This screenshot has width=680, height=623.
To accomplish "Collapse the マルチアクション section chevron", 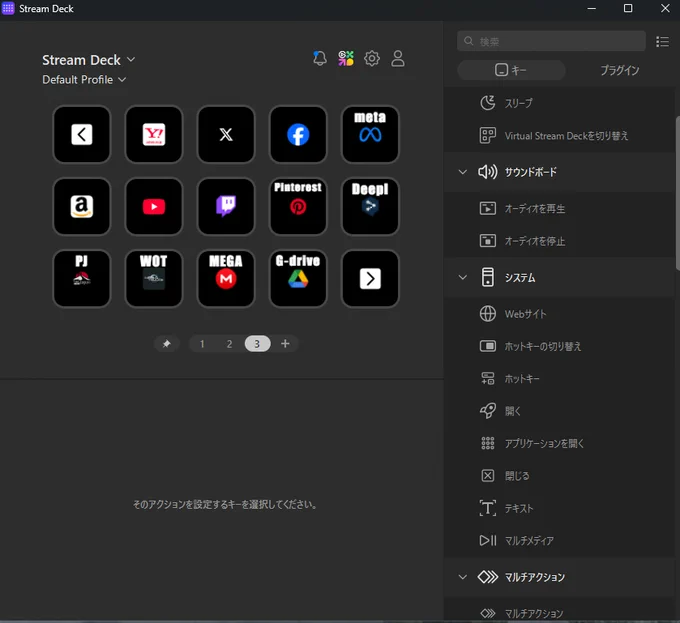I will coord(463,577).
